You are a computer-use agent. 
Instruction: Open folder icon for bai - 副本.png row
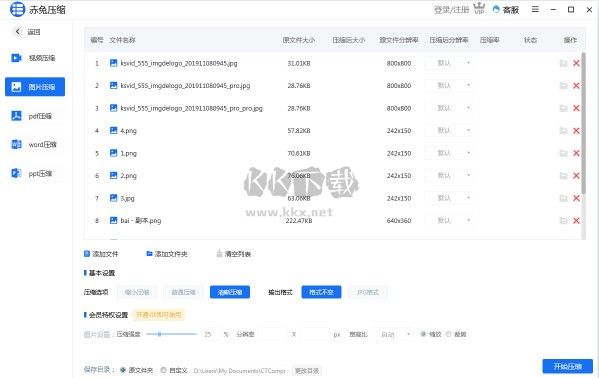(x=563, y=221)
